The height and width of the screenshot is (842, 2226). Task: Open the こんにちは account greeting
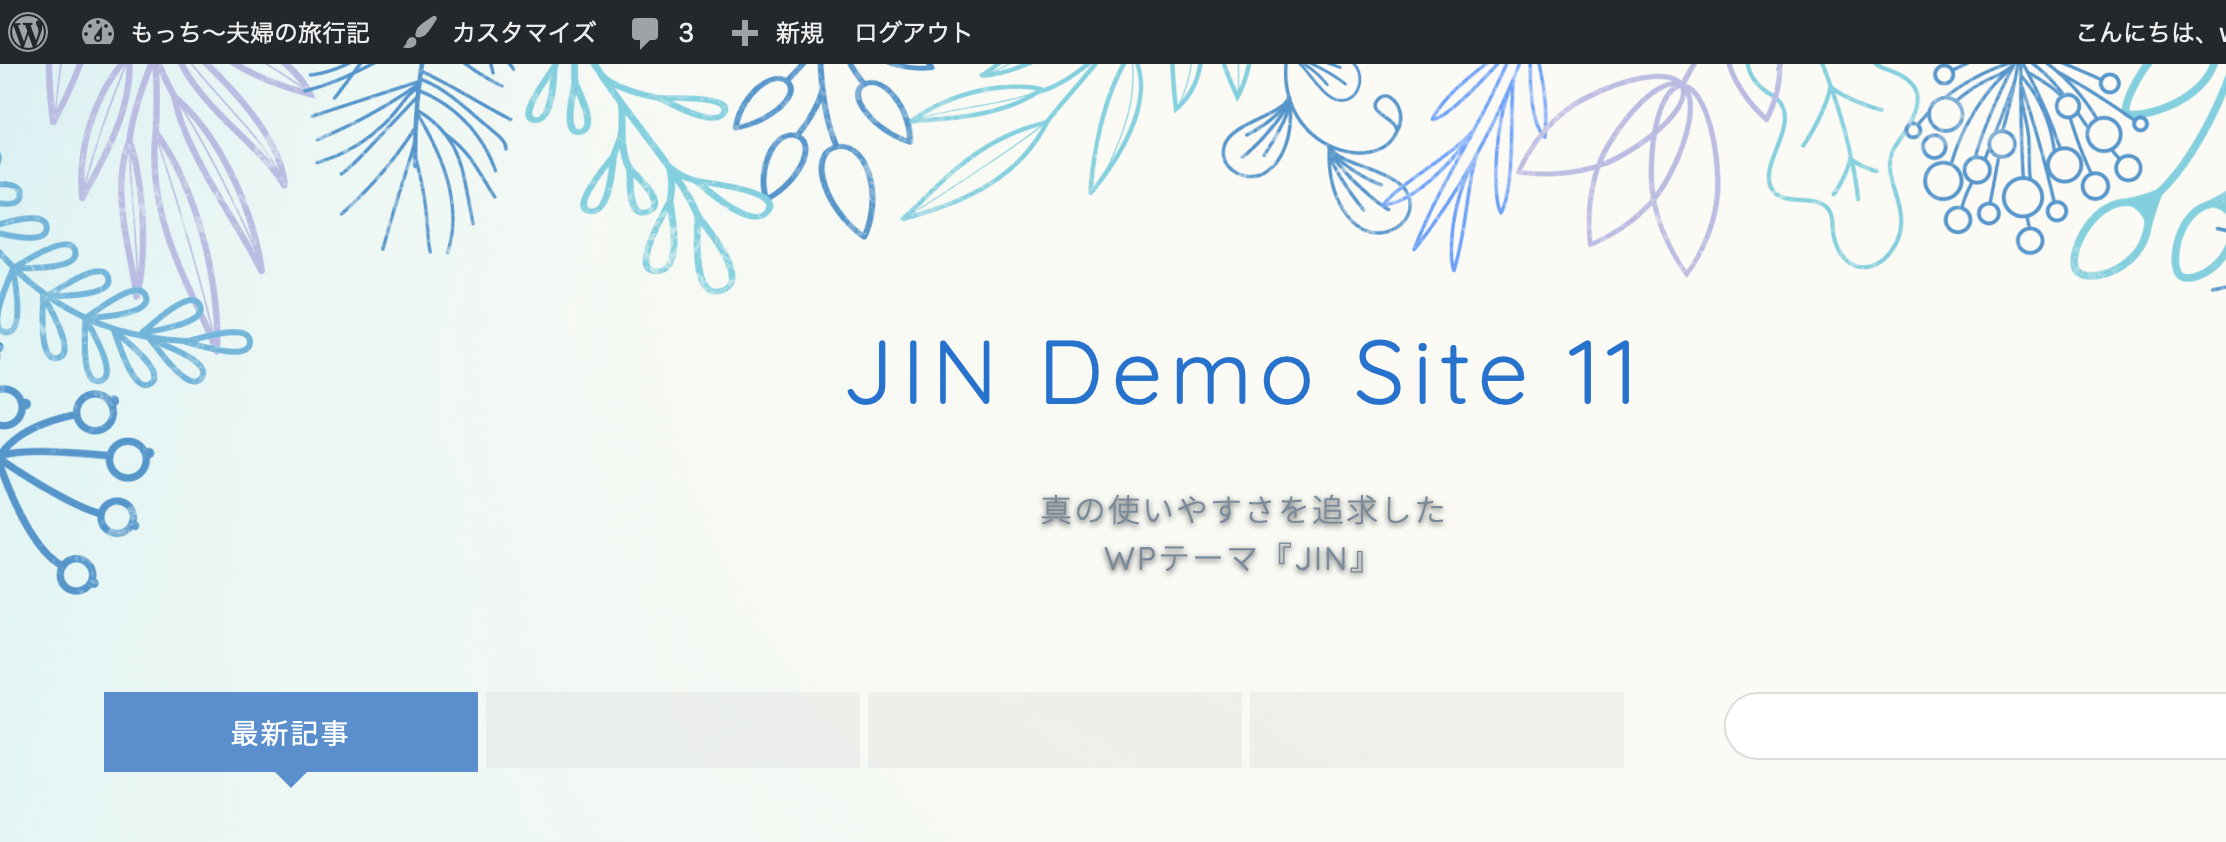[x=2150, y=33]
